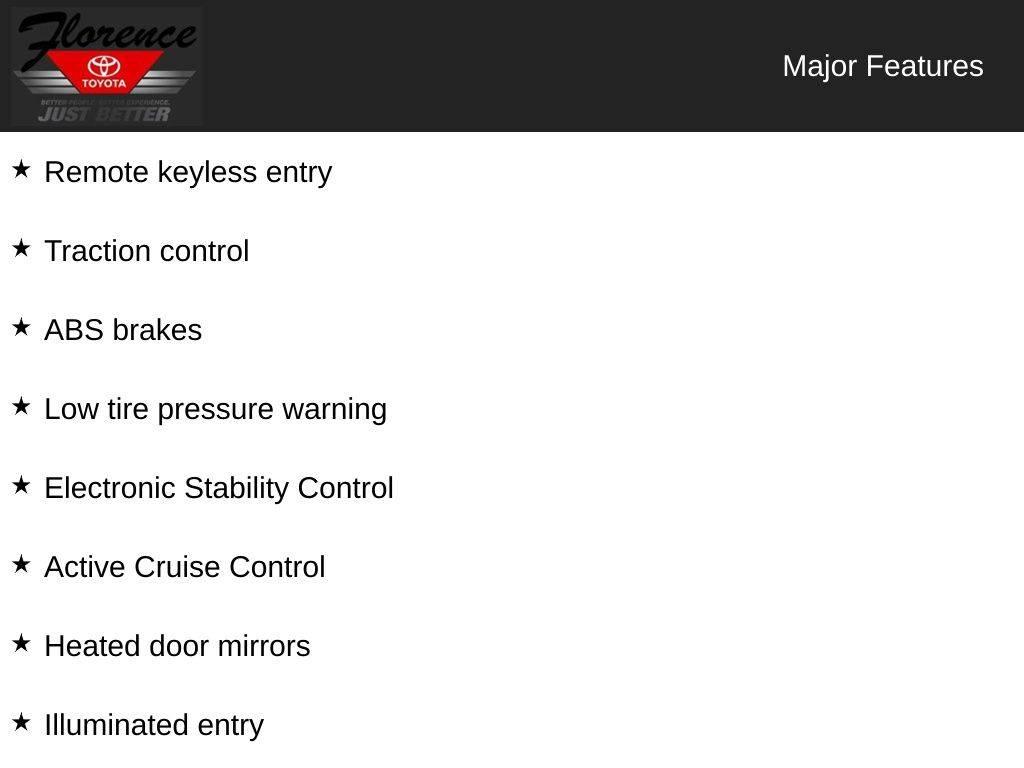Click the Just Better tagline in the logo
The image size is (1024, 768).
click(104, 114)
